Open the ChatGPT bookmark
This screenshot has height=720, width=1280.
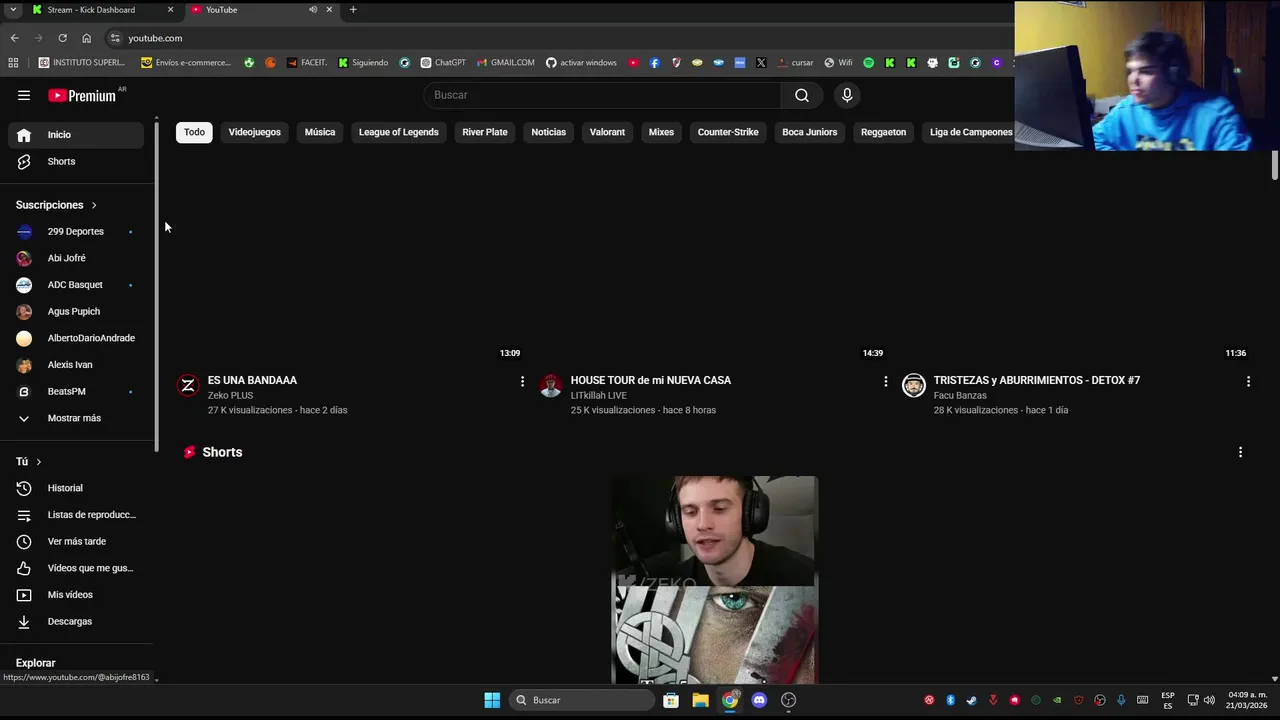click(x=443, y=63)
